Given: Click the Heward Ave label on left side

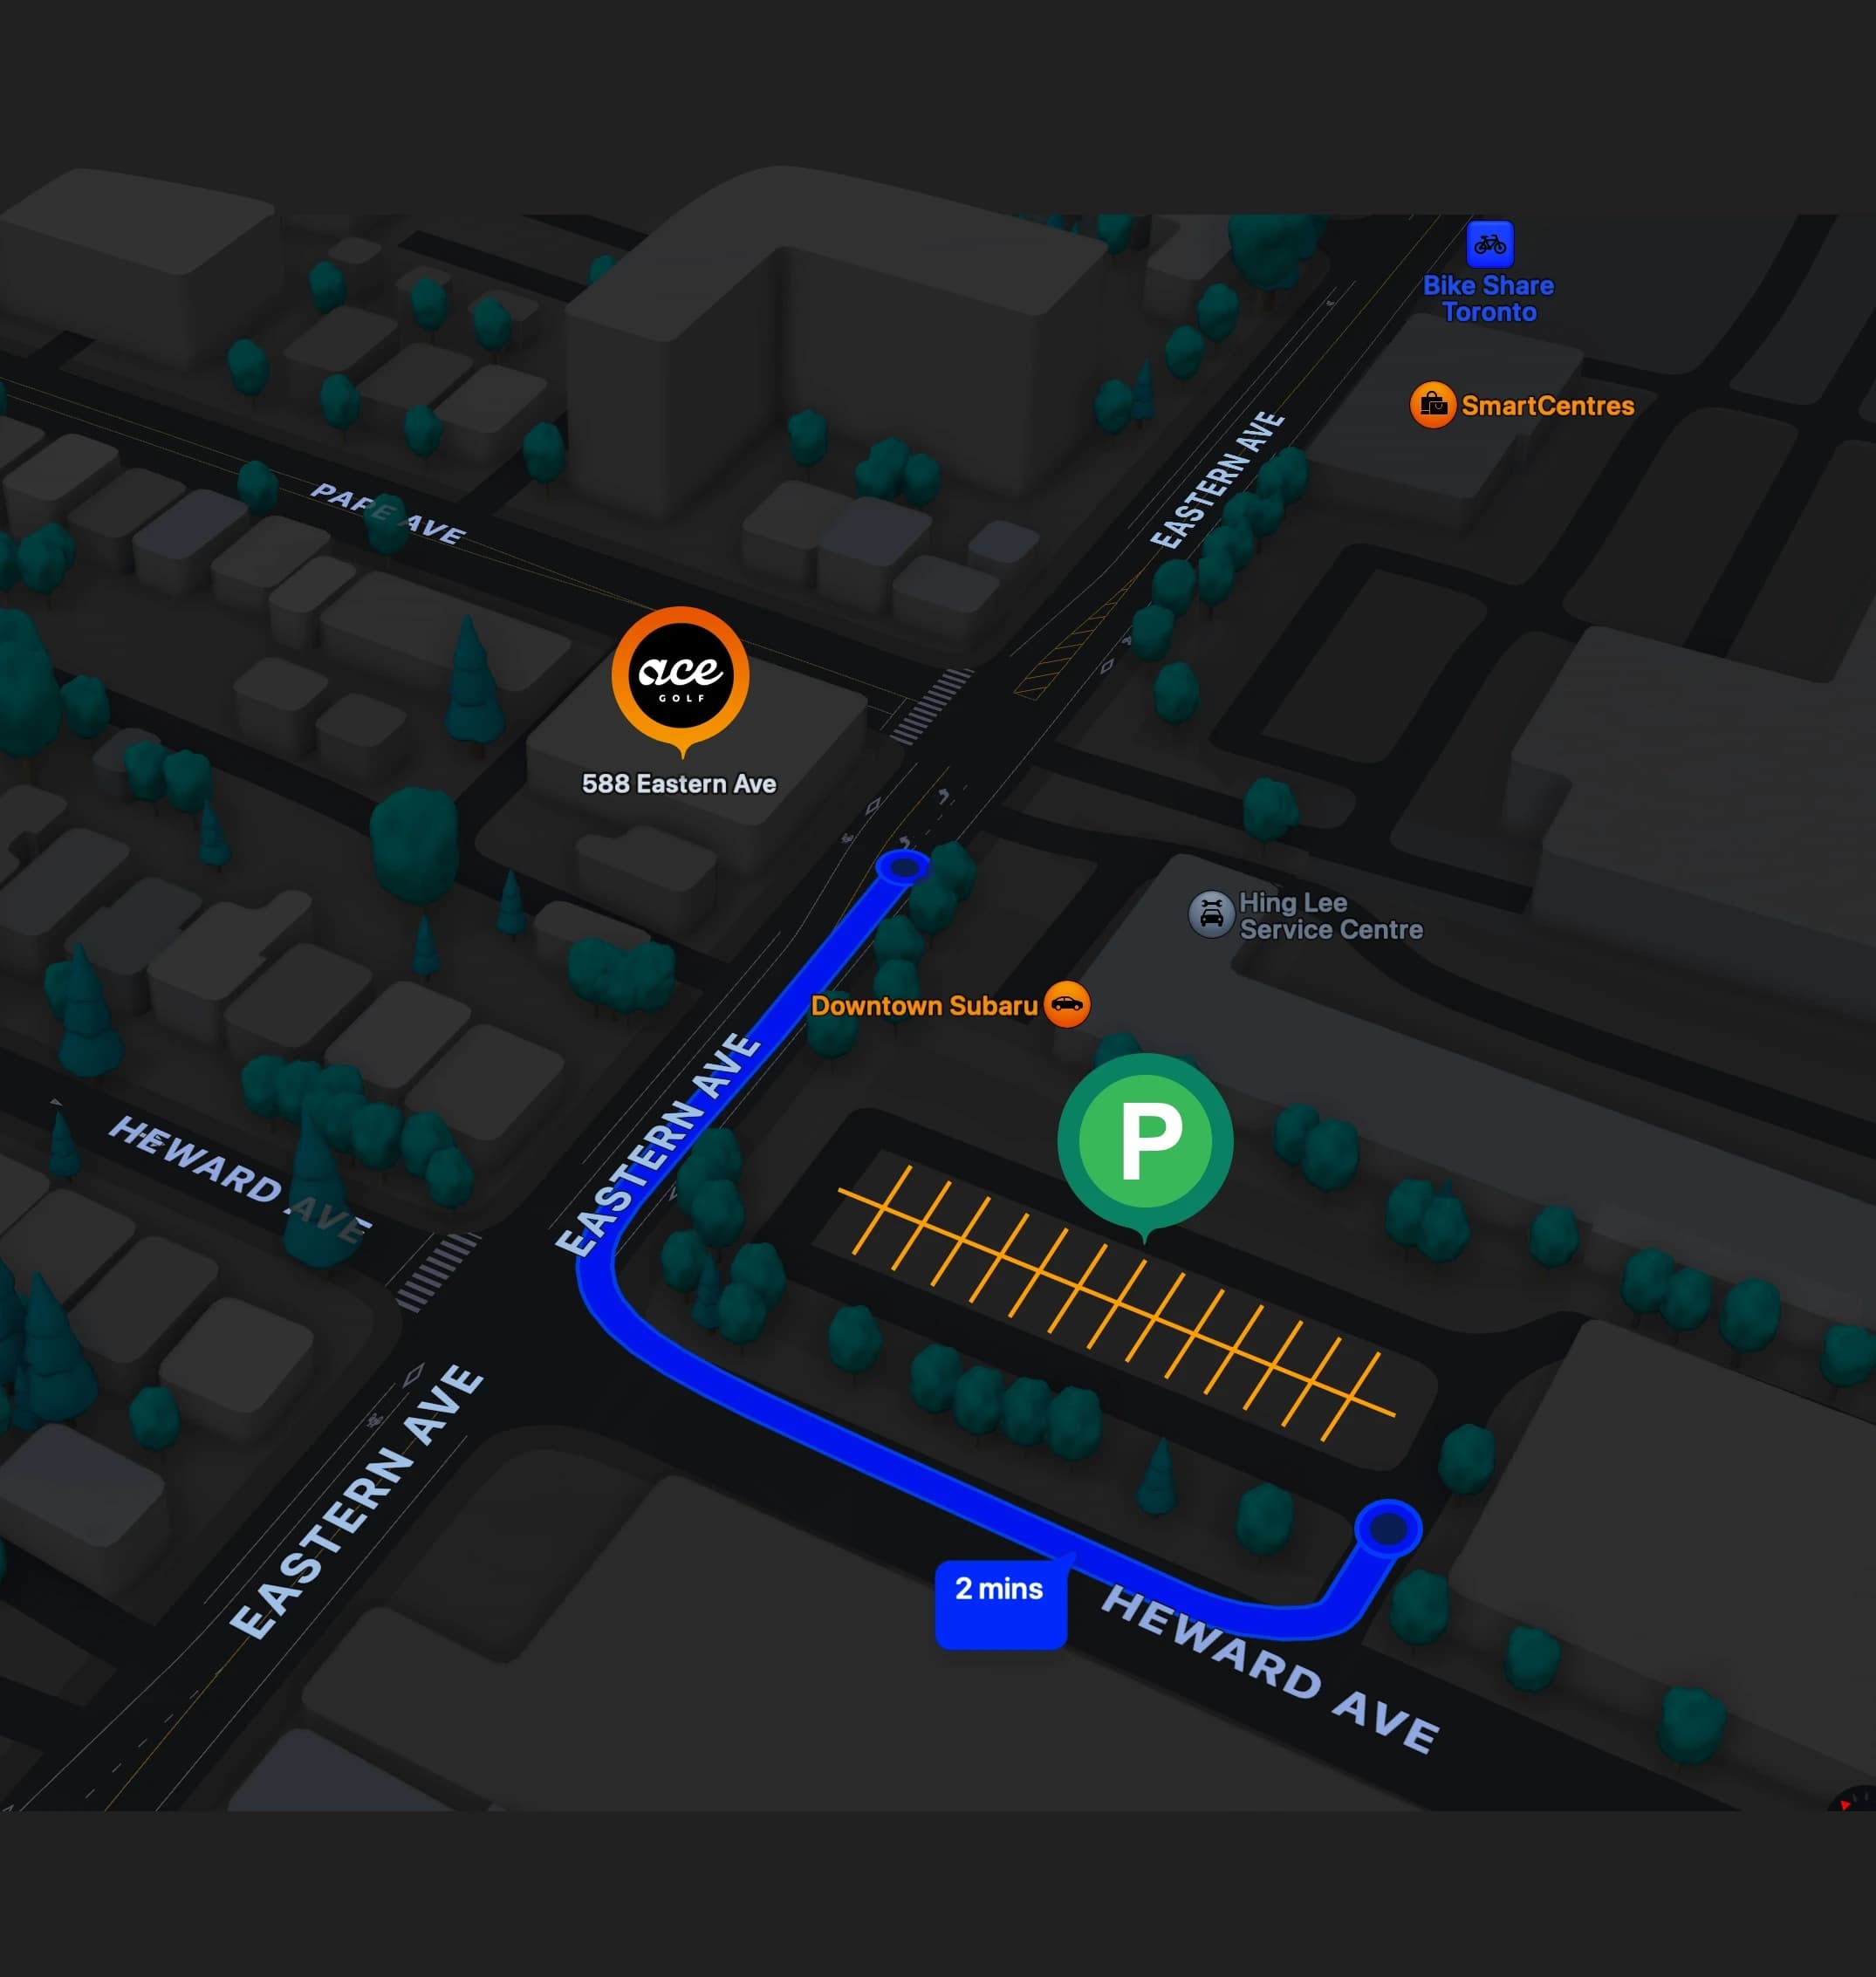Looking at the screenshot, I should [x=240, y=1178].
